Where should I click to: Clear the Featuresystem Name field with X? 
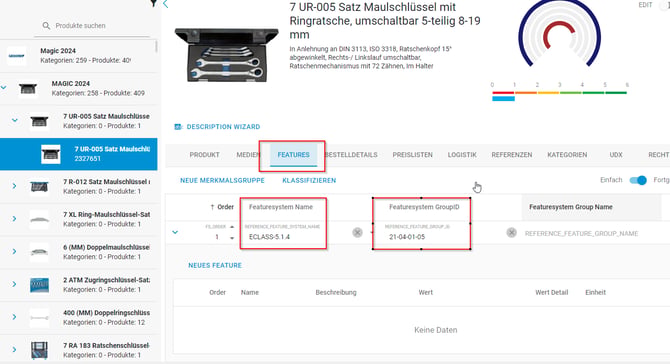(x=357, y=232)
